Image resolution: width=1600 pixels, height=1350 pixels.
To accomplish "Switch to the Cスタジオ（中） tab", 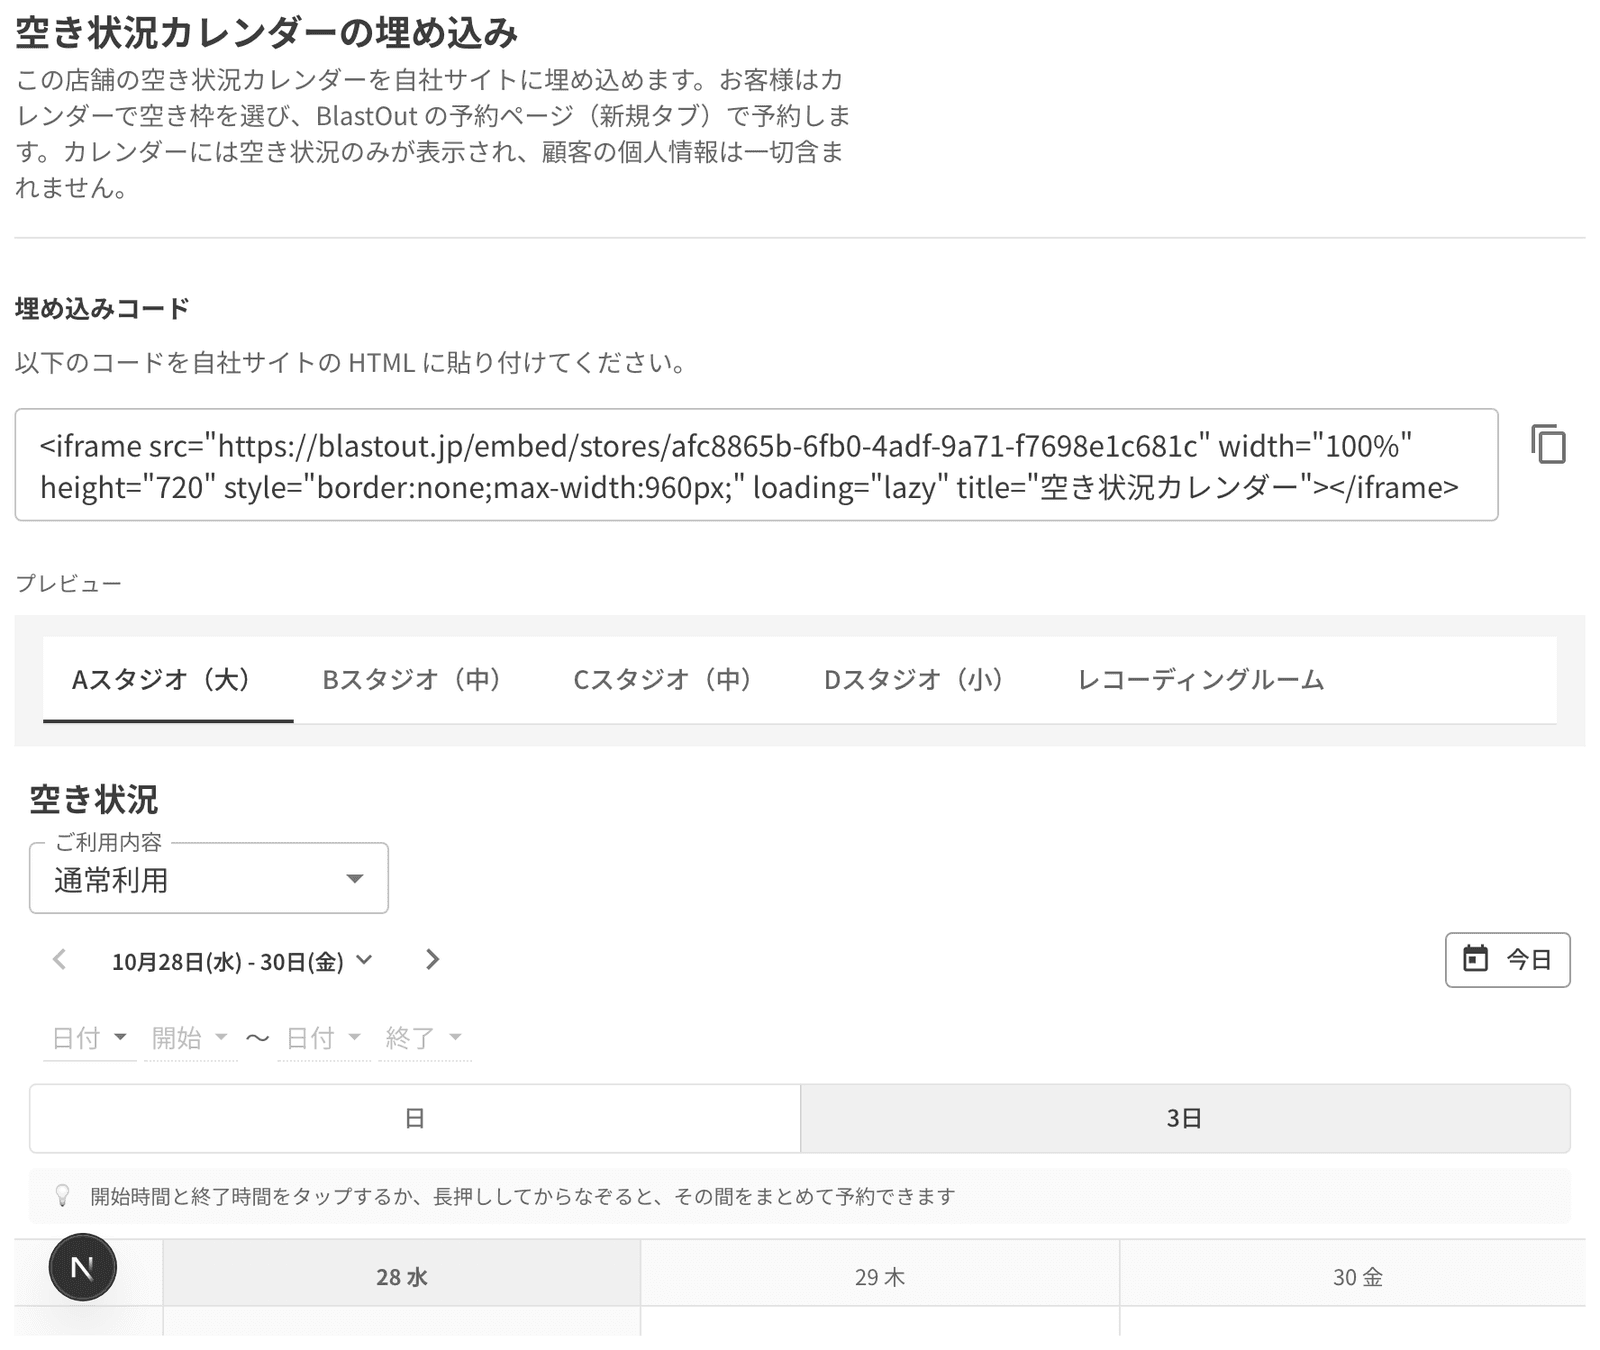I will 670,680.
